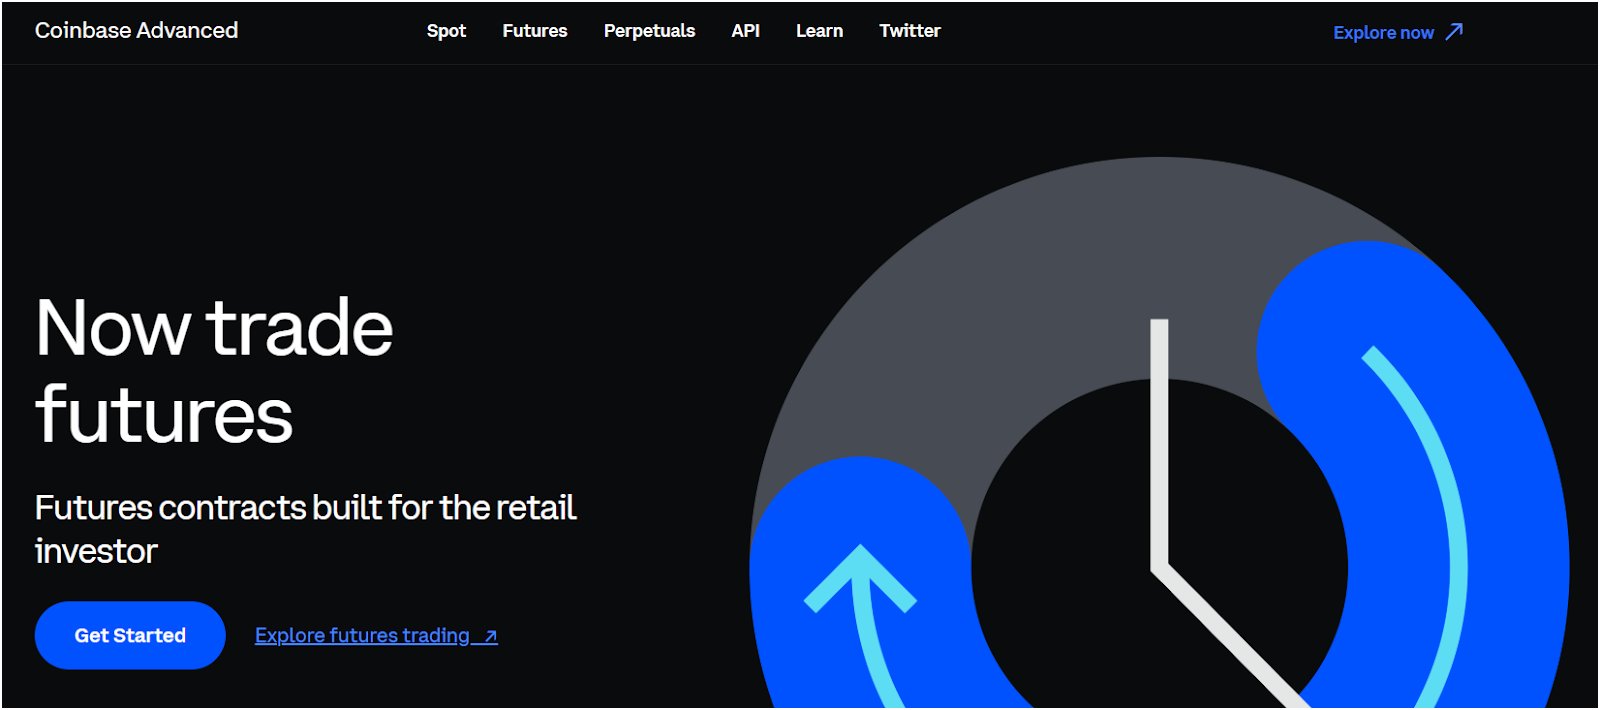Click the Get Started button
The image size is (1600, 710).
pyautogui.click(x=130, y=635)
